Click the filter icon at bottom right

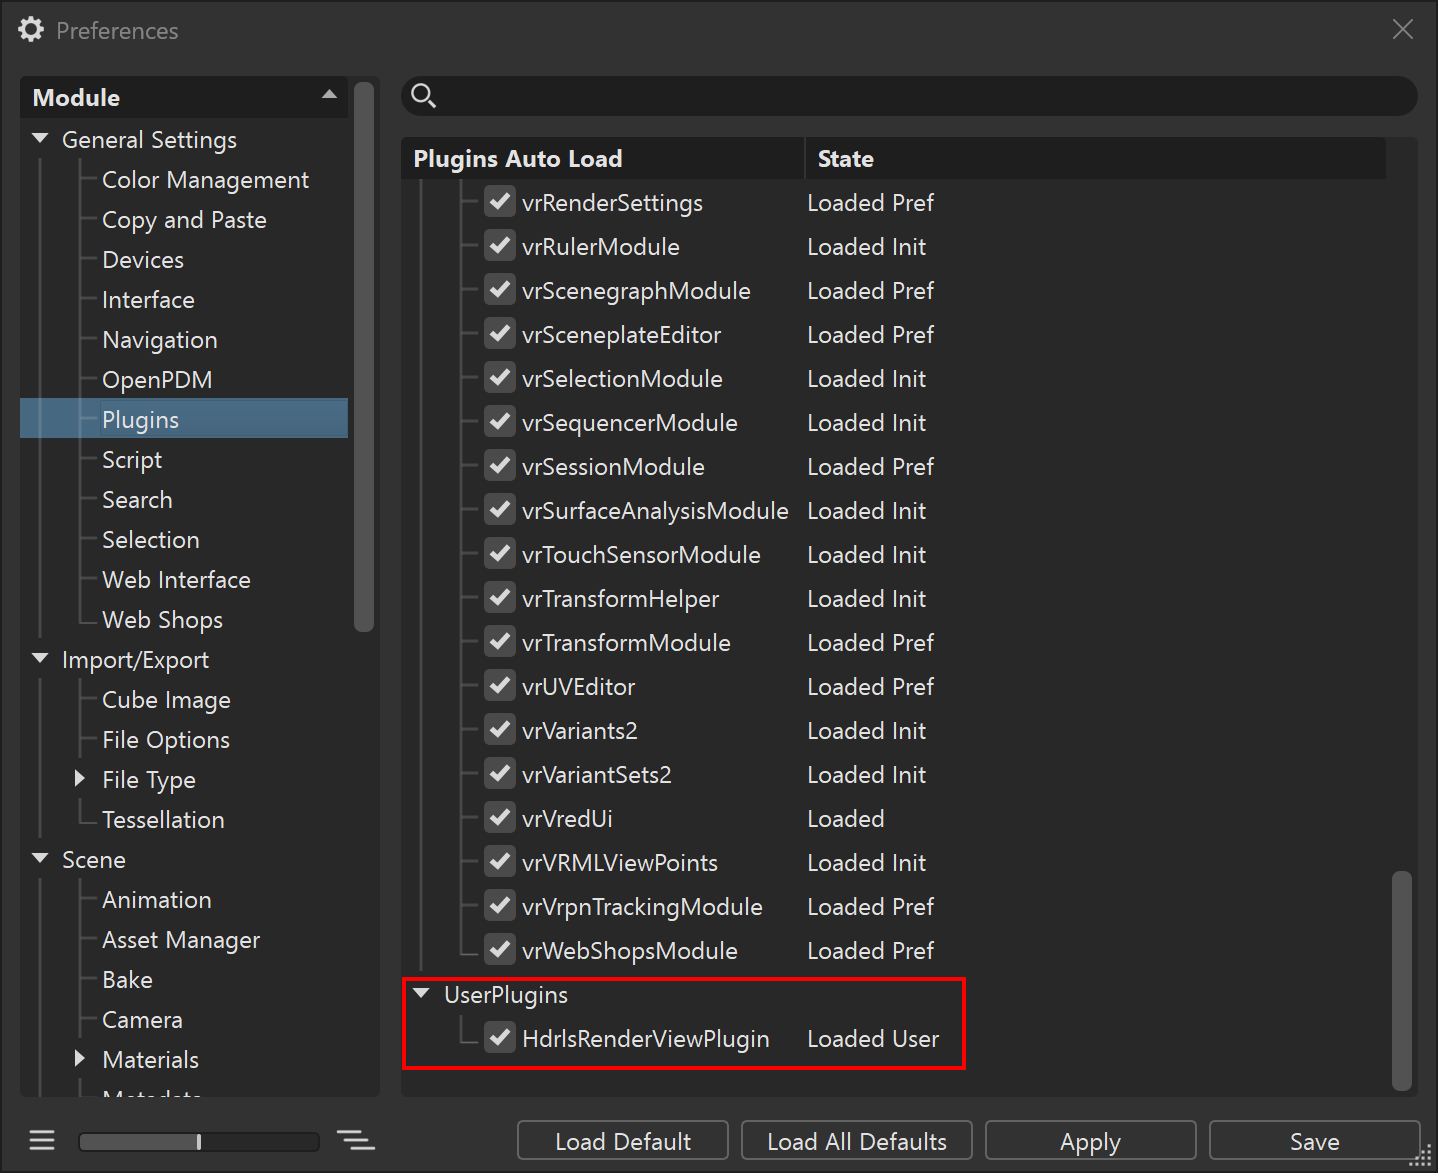[356, 1140]
